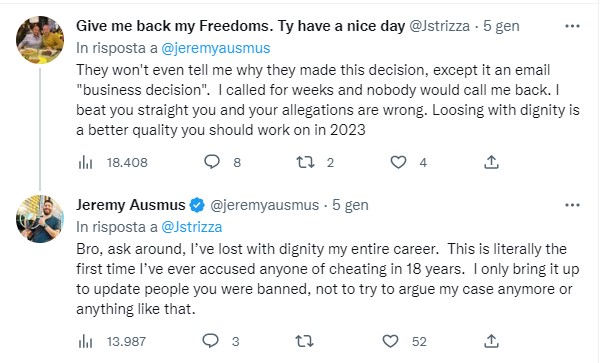Open Jeremy Ausmus display name profile
605x363 pixels.
click(130, 205)
